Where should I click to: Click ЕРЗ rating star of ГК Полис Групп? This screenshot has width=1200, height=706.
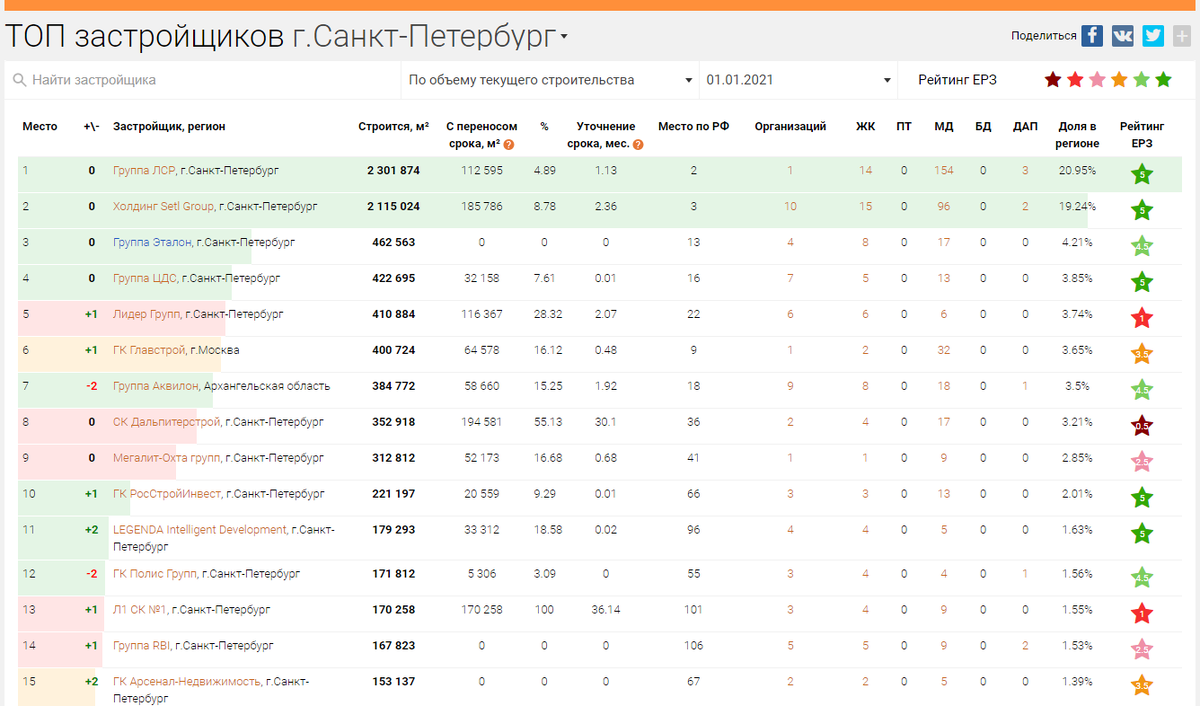tap(1142, 578)
